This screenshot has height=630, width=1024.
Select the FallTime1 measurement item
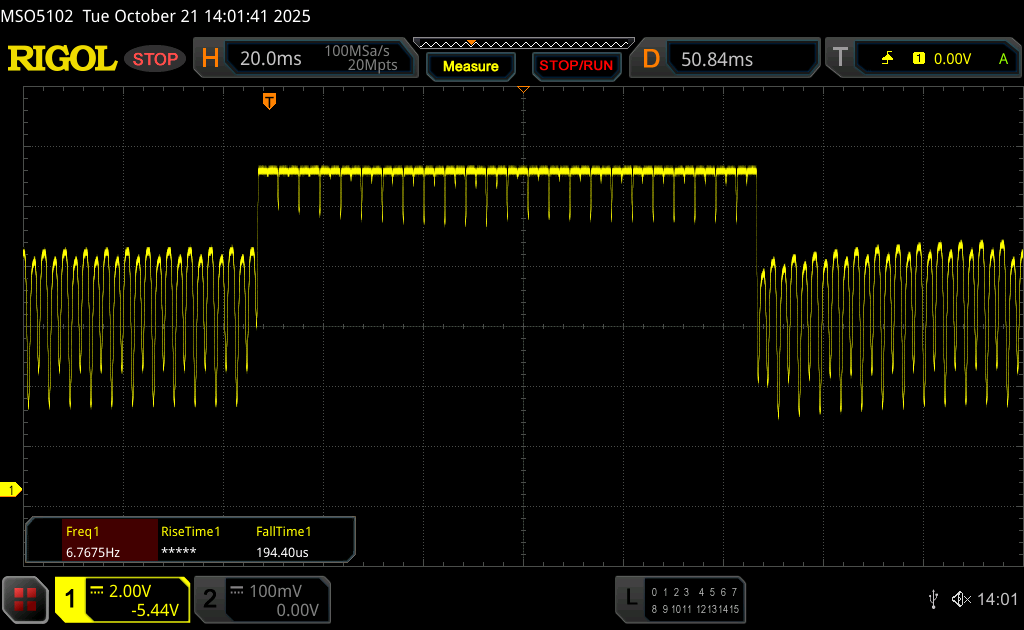pos(284,541)
